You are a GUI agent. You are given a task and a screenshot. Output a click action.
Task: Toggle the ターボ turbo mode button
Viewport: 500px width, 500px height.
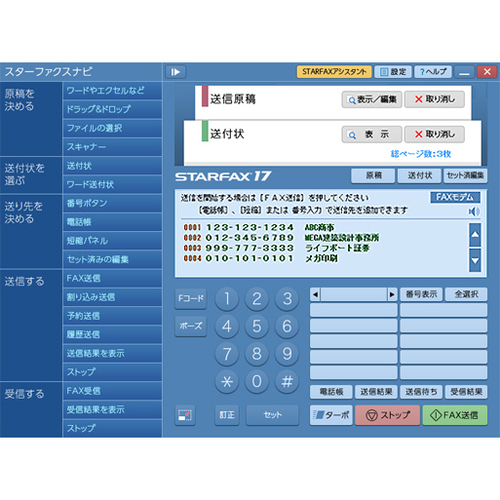coord(331,415)
